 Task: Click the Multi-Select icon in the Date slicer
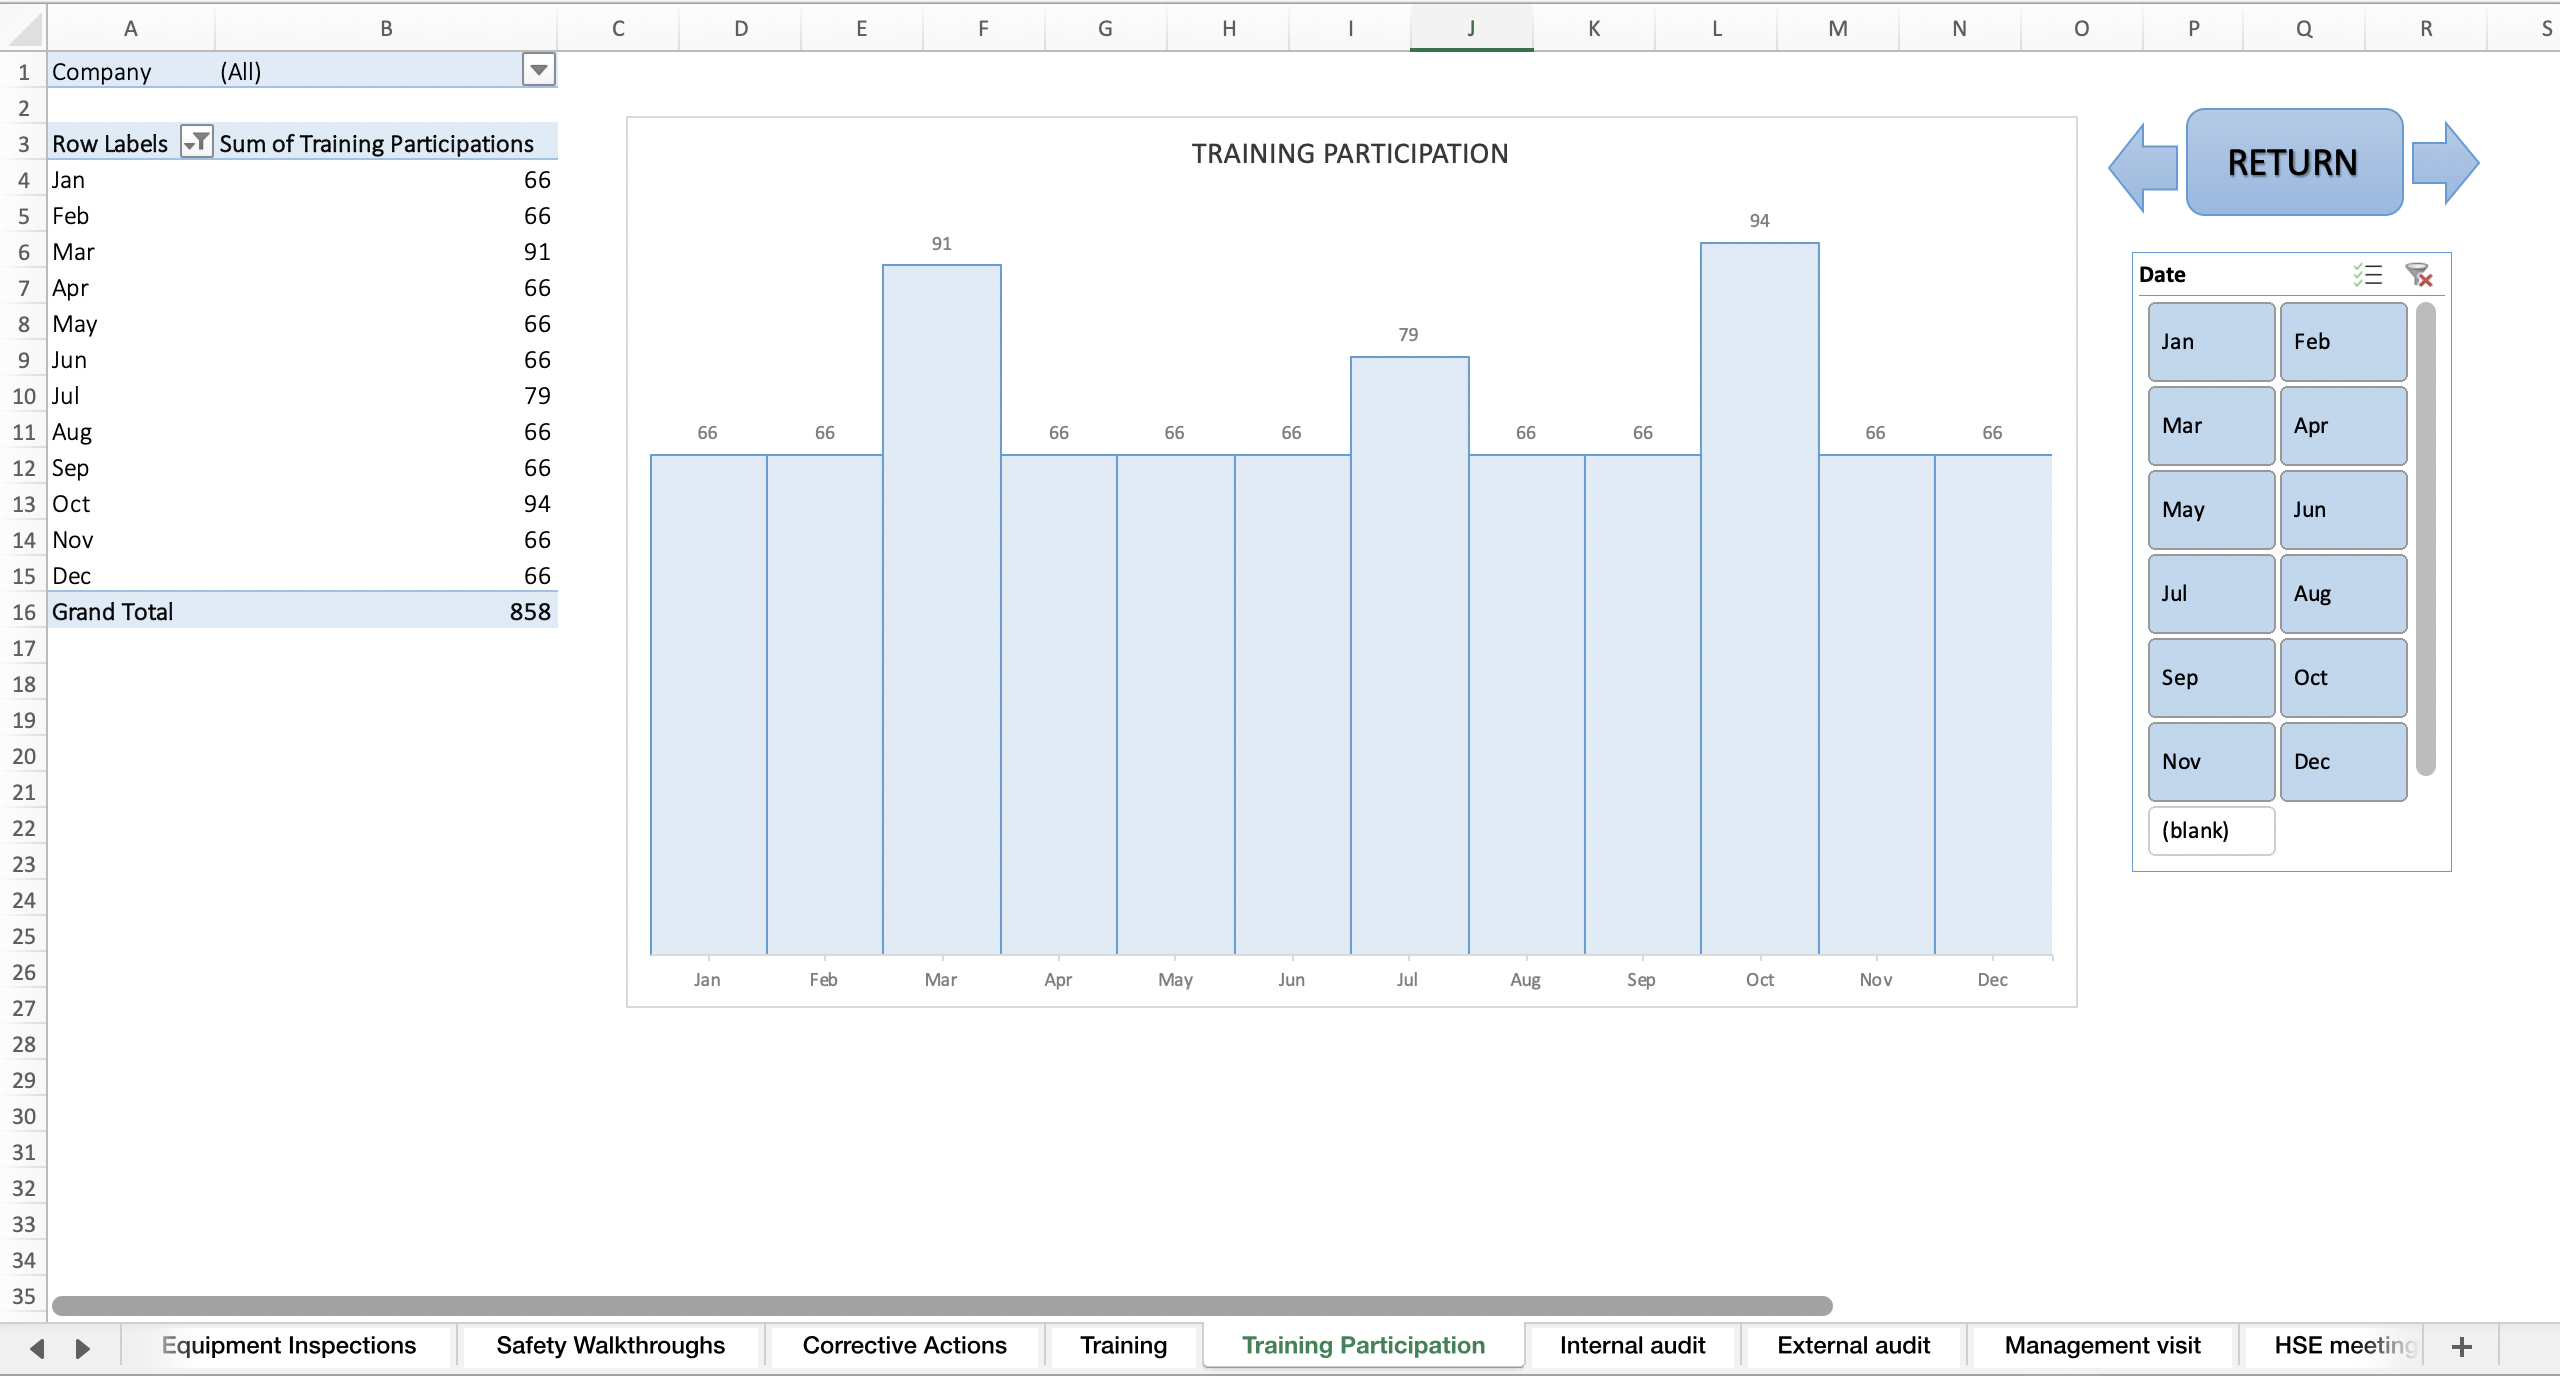pyautogui.click(x=2367, y=274)
